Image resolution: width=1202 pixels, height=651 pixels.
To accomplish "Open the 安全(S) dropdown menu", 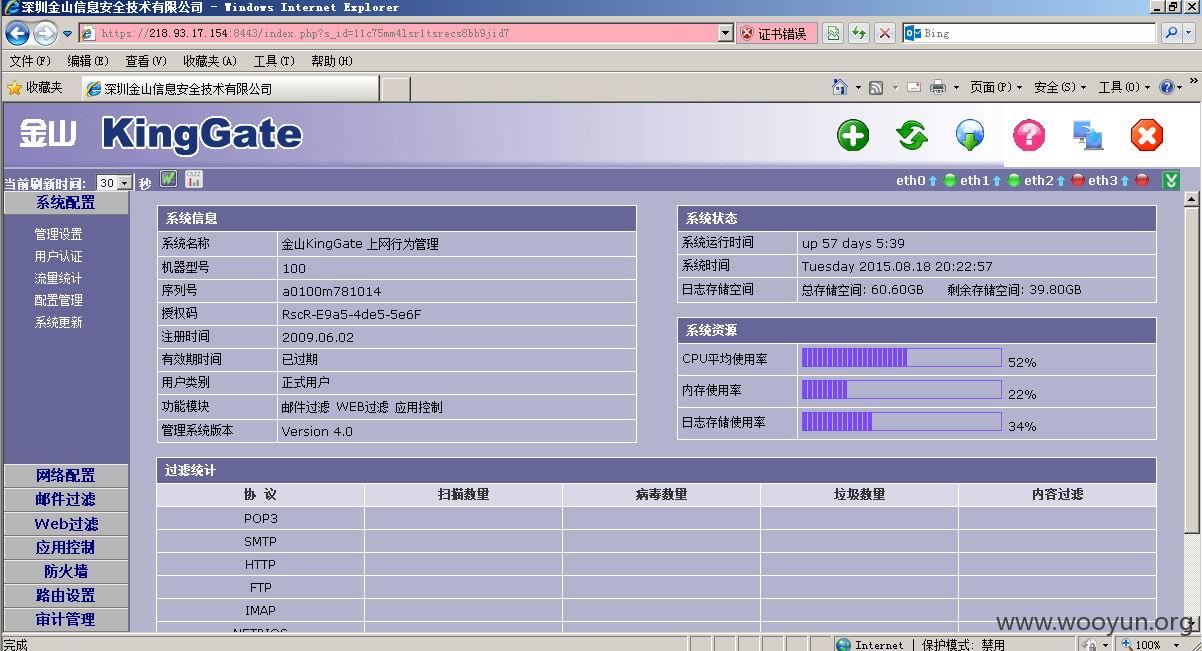I will pos(1060,88).
